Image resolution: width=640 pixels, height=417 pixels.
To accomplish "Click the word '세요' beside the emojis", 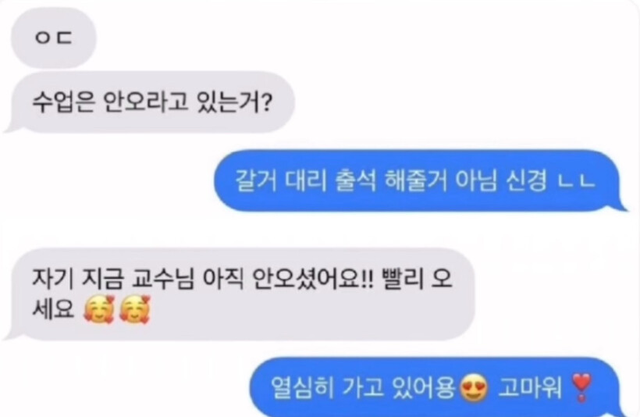I will pyautogui.click(x=53, y=309).
